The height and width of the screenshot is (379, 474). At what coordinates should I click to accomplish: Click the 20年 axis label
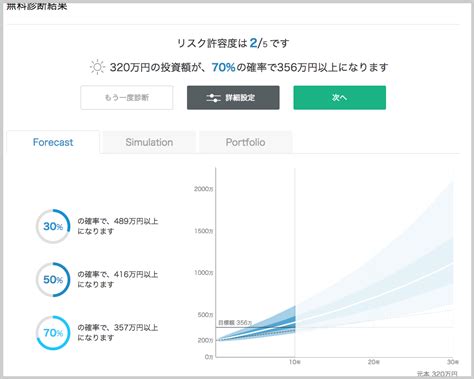coord(373,362)
